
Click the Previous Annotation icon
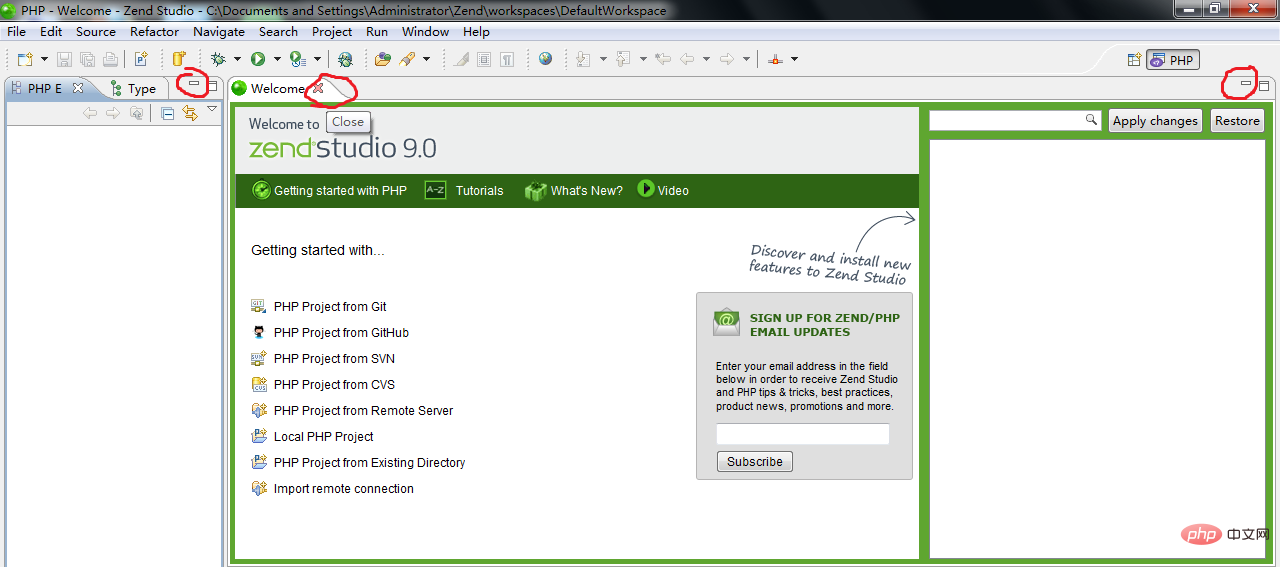[x=623, y=60]
